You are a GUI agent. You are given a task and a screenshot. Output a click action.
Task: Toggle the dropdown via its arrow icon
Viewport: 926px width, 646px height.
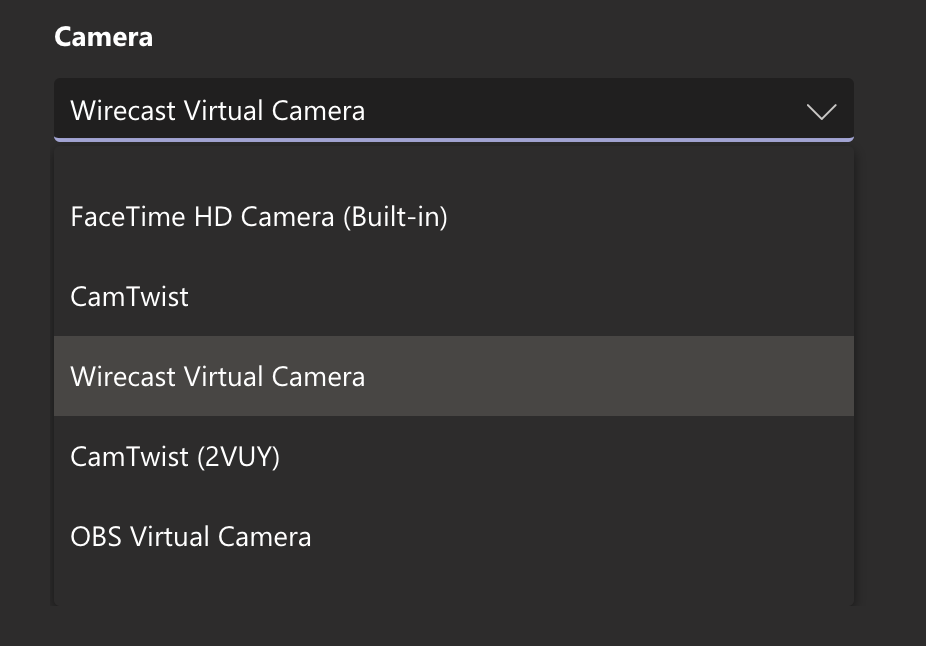pos(821,111)
